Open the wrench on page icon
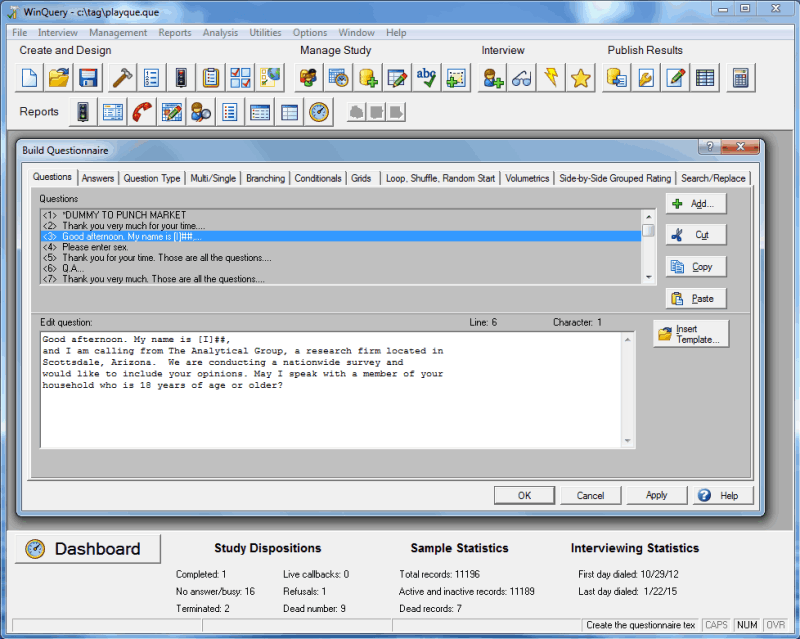This screenshot has height=639, width=800. tap(646, 78)
